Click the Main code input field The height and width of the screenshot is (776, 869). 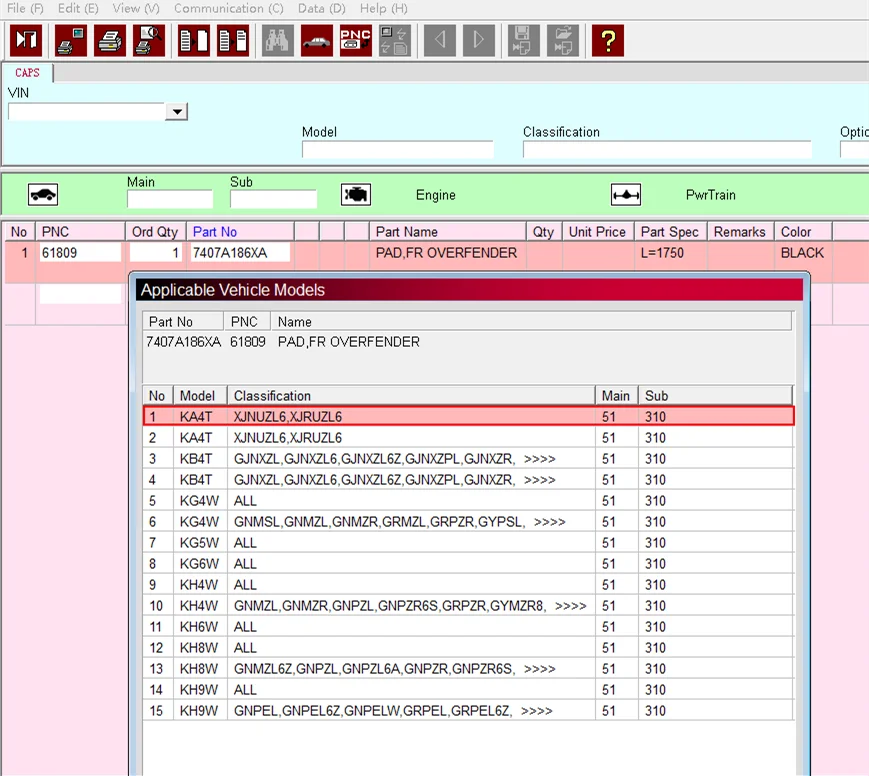coord(169,199)
